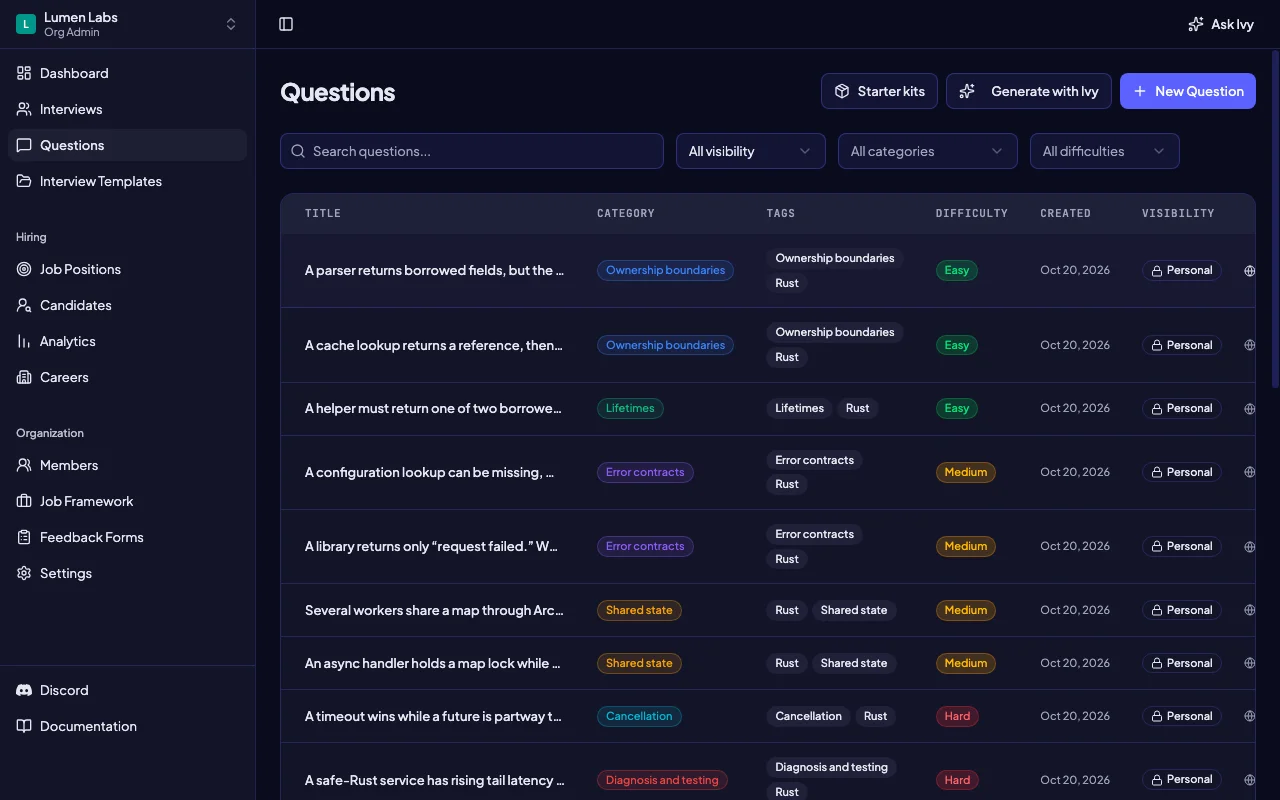This screenshot has width=1280, height=800.
Task: Click the Title column header
Action: point(323,213)
